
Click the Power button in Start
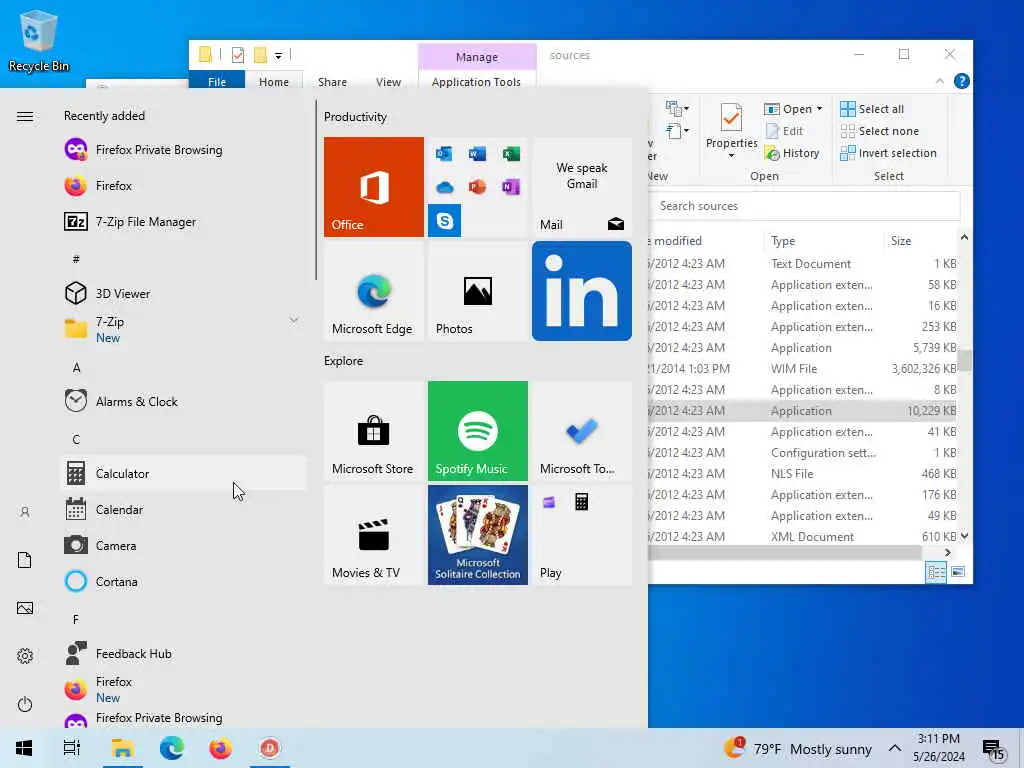click(x=25, y=704)
